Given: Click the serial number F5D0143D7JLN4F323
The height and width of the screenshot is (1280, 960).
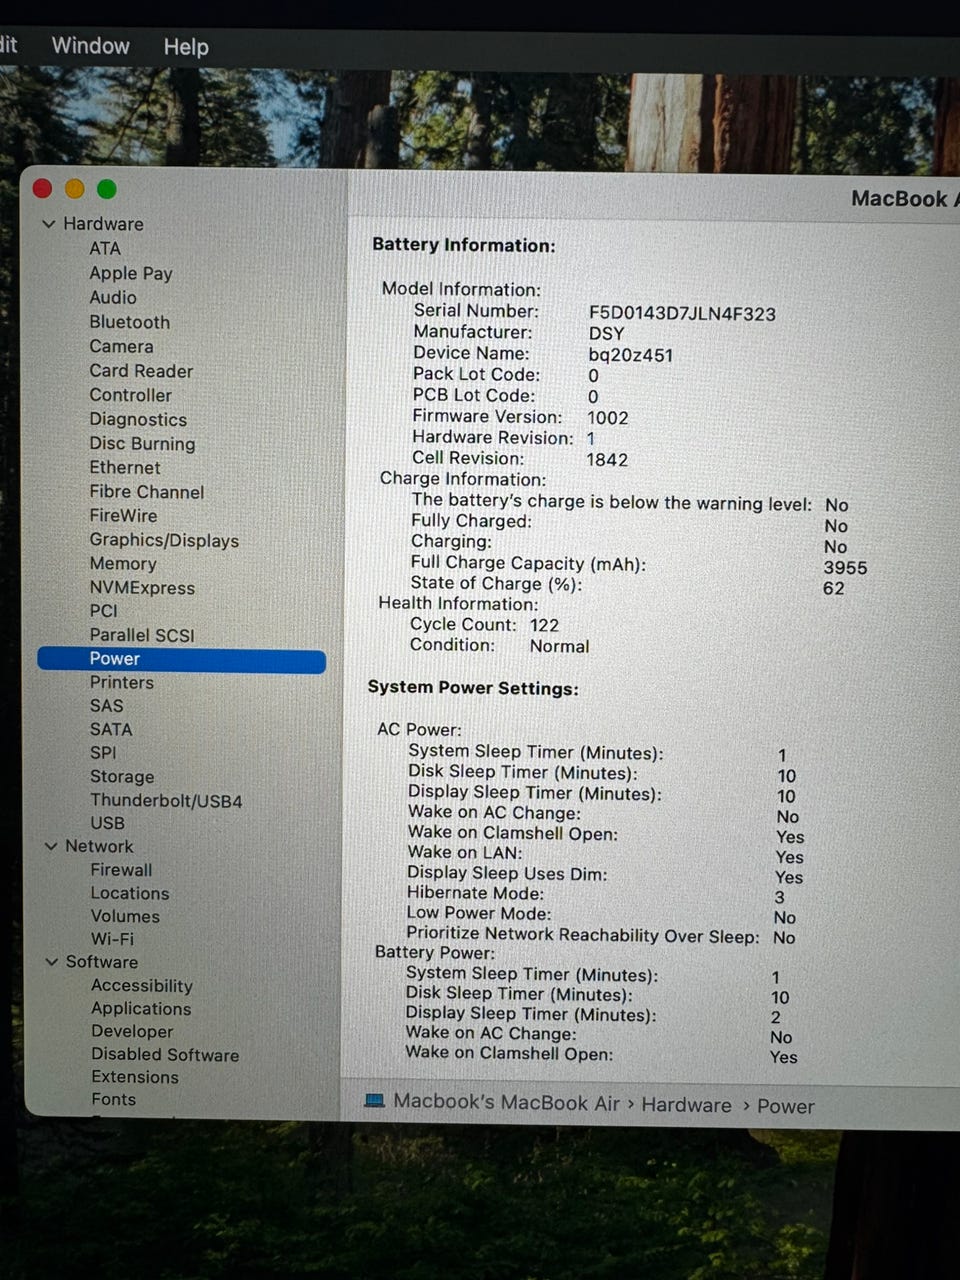Looking at the screenshot, I should click(x=682, y=313).
